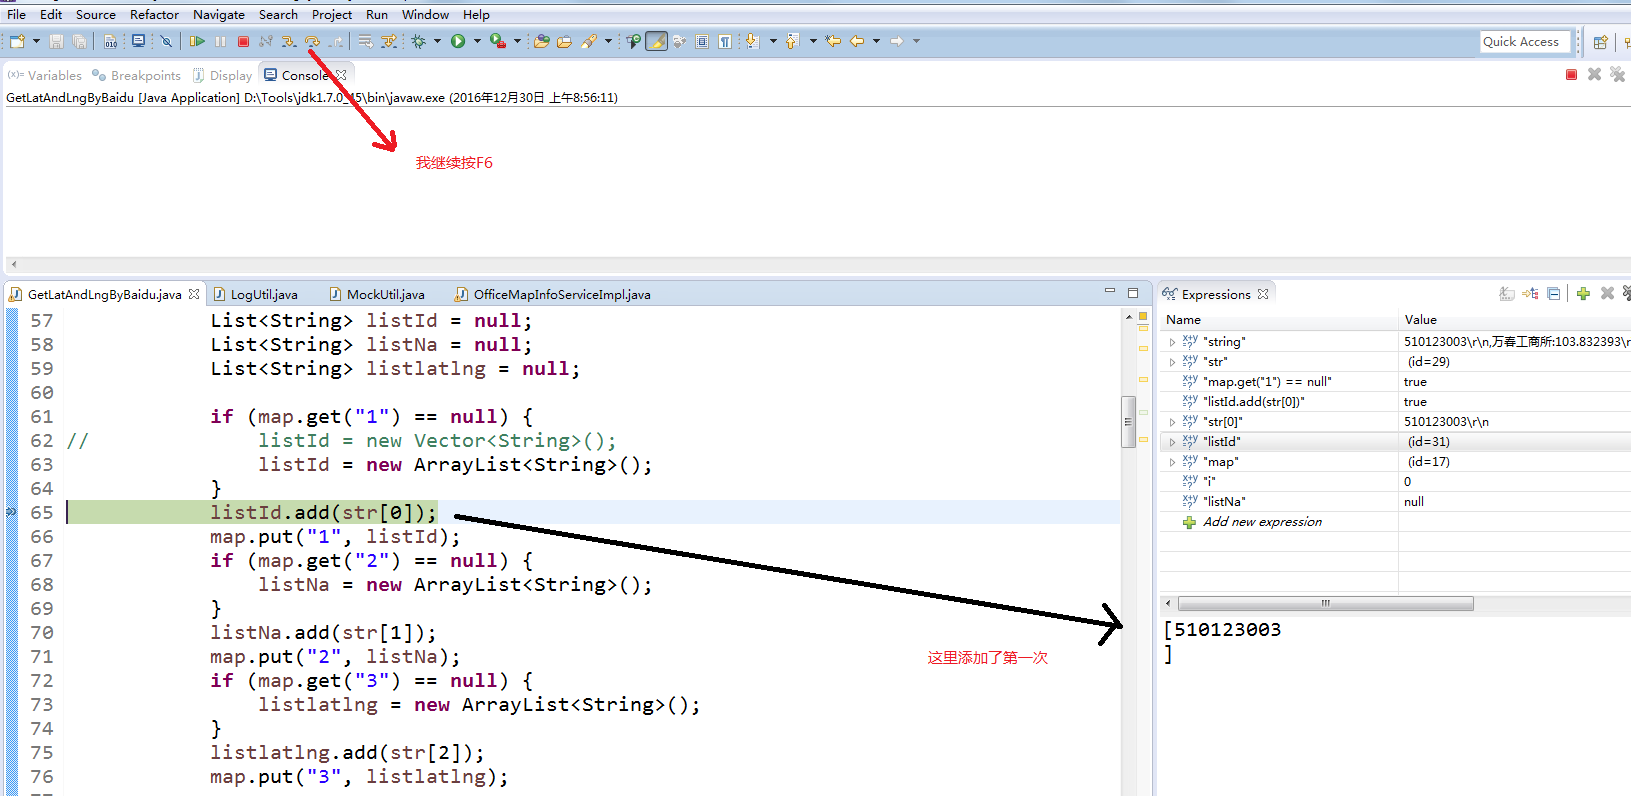Image resolution: width=1631 pixels, height=796 pixels.
Task: Click the green plus in Expressions toolbar
Action: point(1583,294)
